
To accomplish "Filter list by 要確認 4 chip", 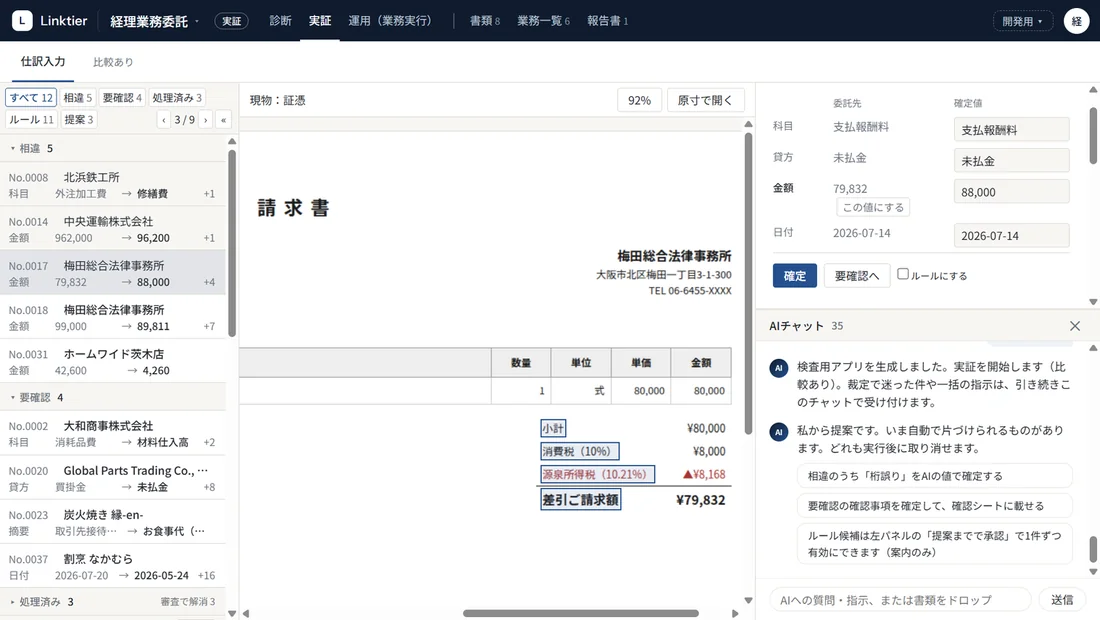I will coord(122,97).
